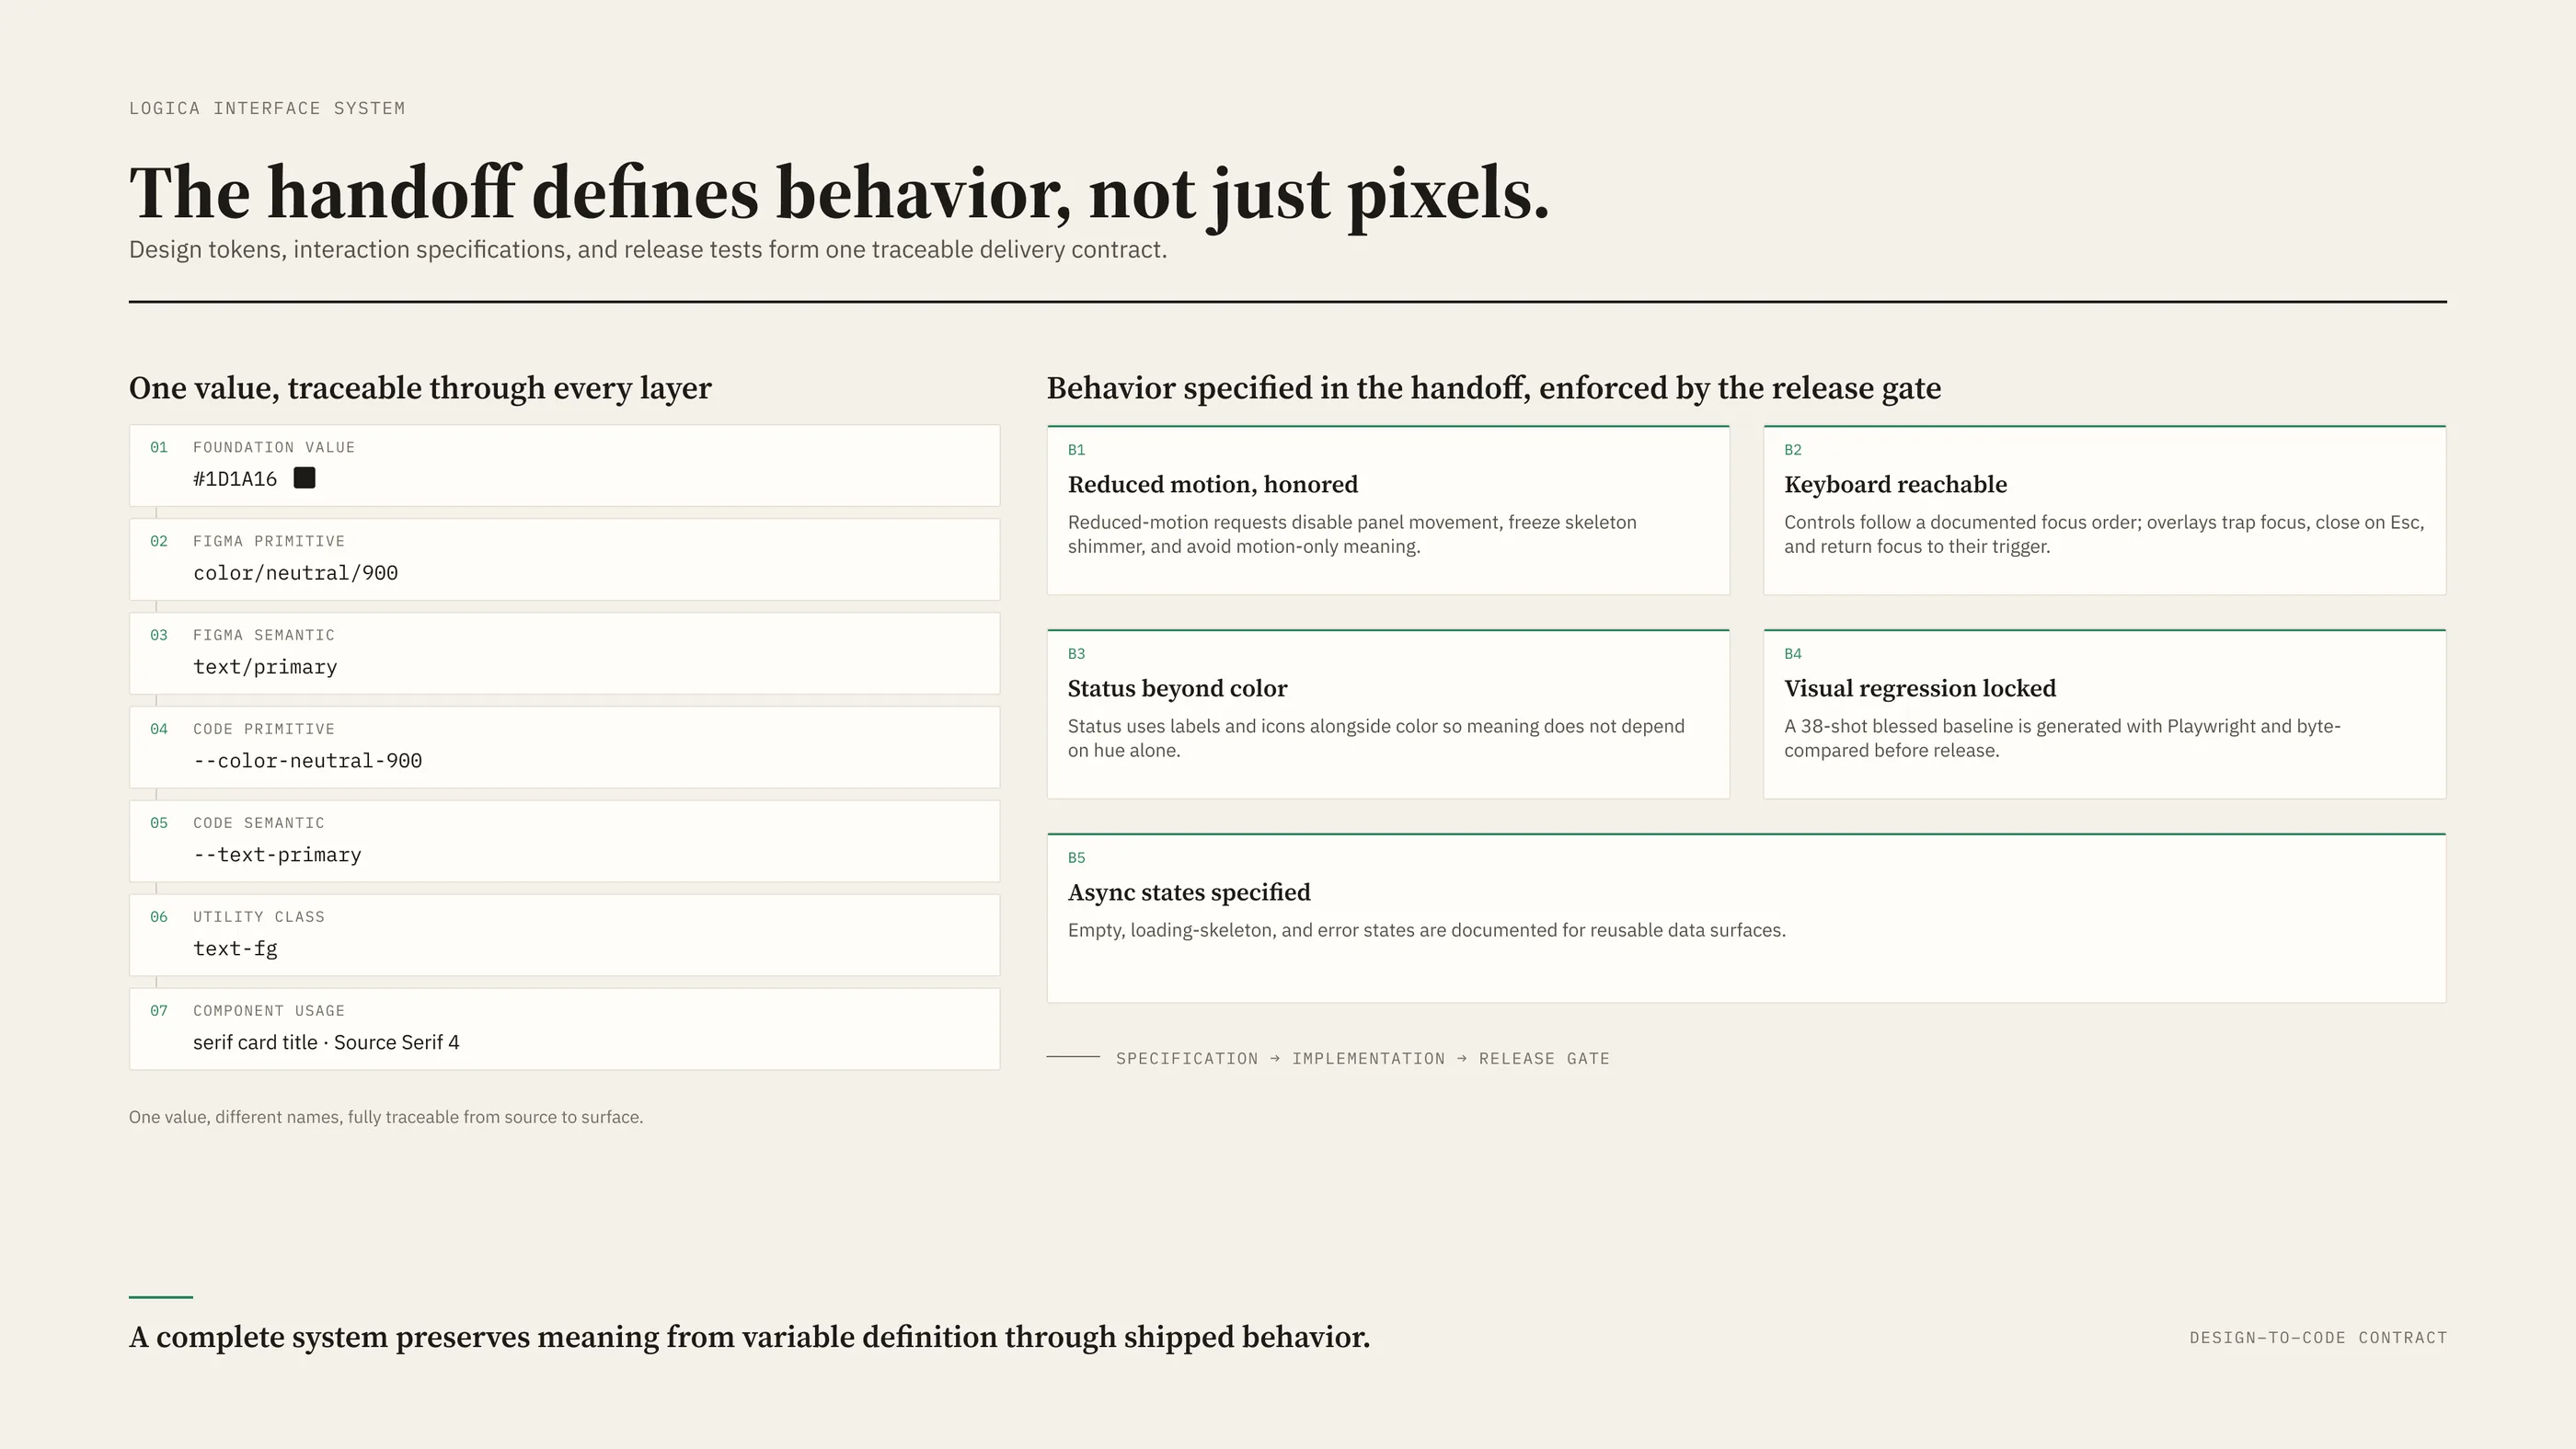Click the Logica Interface System label
The width and height of the screenshot is (2576, 1449).
click(267, 108)
